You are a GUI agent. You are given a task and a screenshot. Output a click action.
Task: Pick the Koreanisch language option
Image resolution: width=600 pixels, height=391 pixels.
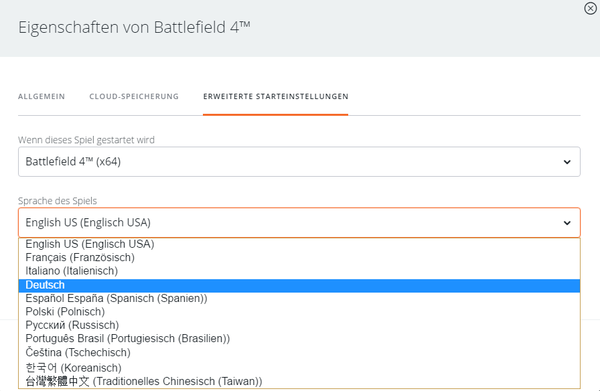[x=299, y=368]
